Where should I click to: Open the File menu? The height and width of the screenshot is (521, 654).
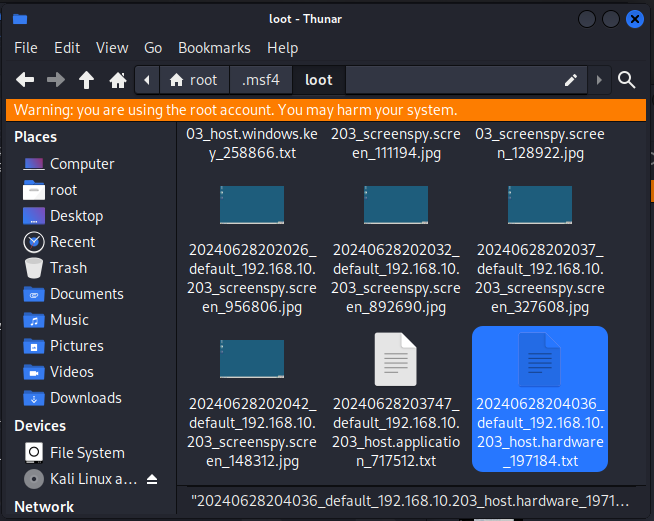click(26, 48)
